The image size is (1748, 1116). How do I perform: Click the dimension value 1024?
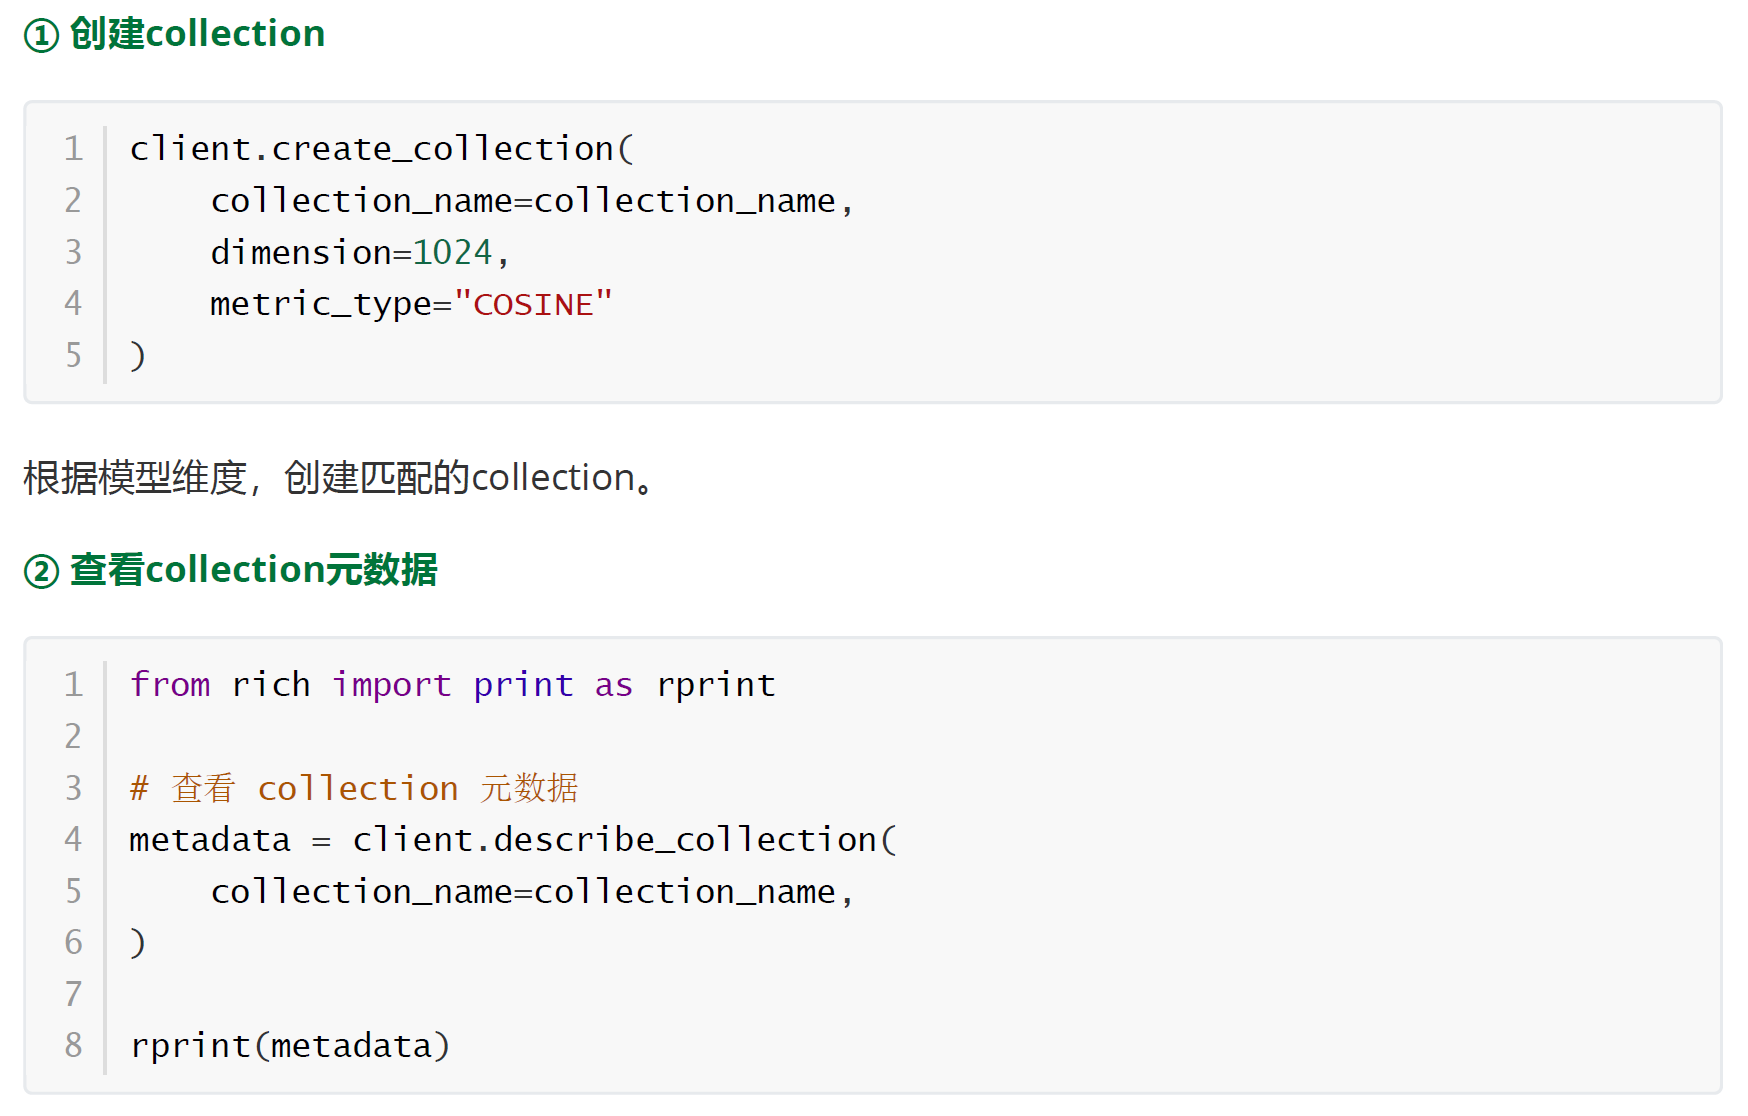pos(452,253)
